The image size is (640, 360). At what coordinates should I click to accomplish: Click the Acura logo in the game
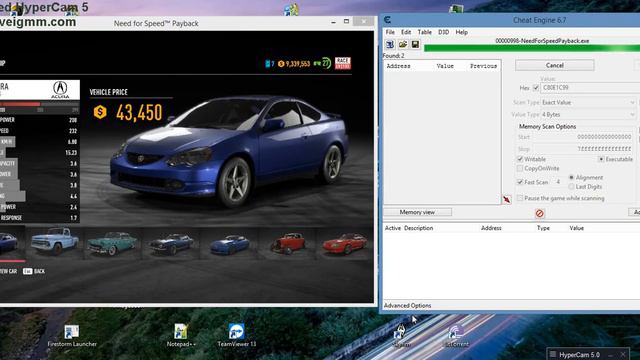60,89
